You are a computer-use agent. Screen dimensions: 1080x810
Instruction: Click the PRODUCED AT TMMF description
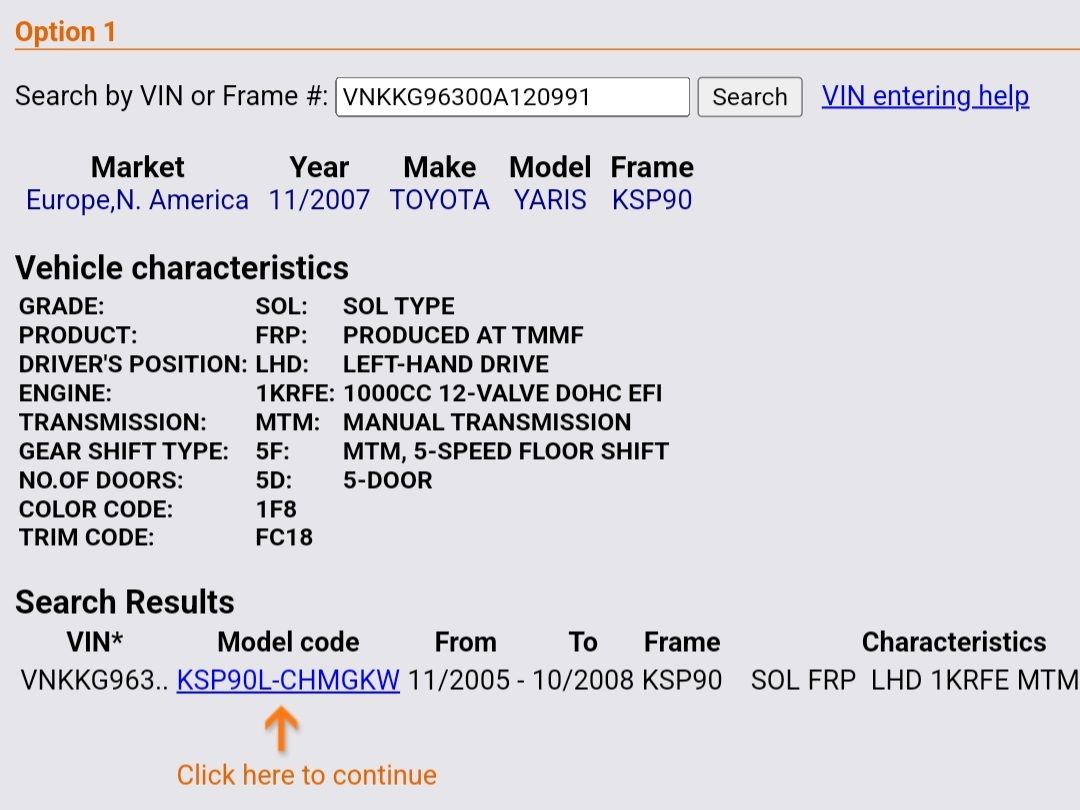pos(463,335)
